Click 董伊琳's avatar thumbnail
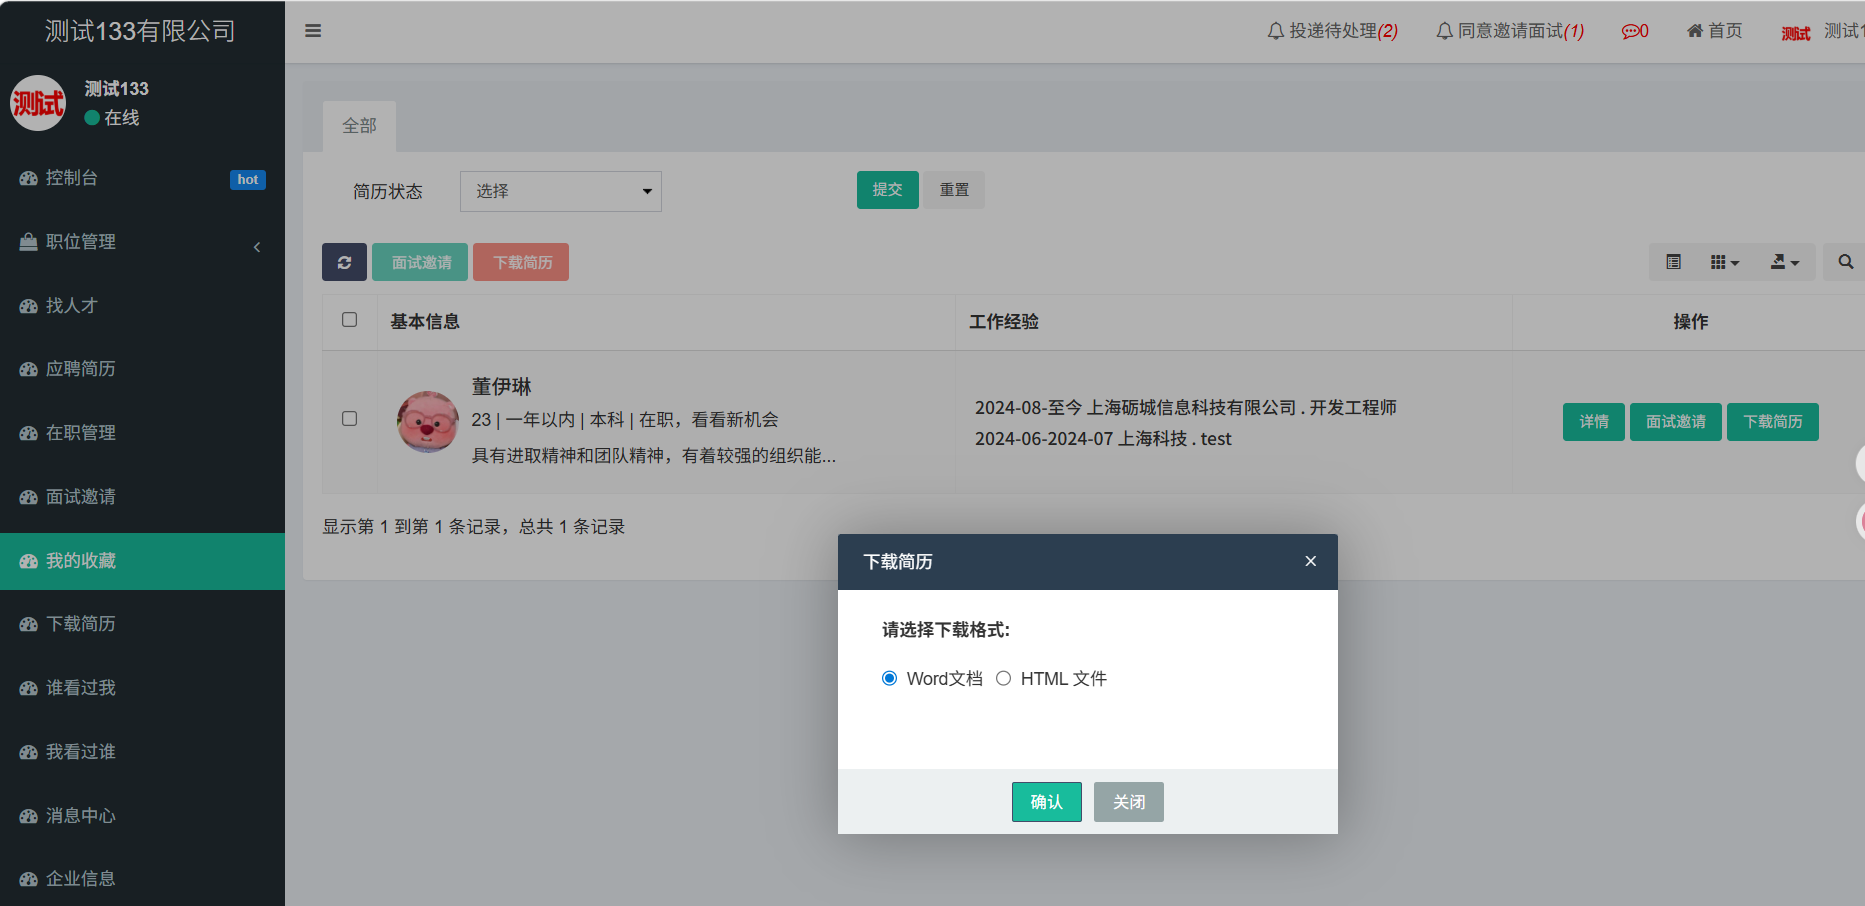The height and width of the screenshot is (906, 1865). click(x=428, y=421)
